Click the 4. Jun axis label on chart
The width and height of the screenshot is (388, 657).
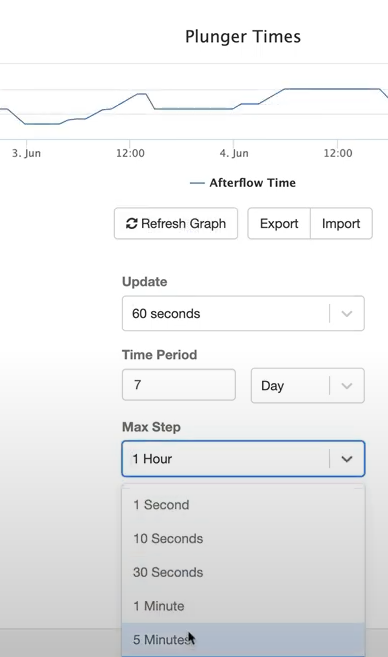(234, 153)
